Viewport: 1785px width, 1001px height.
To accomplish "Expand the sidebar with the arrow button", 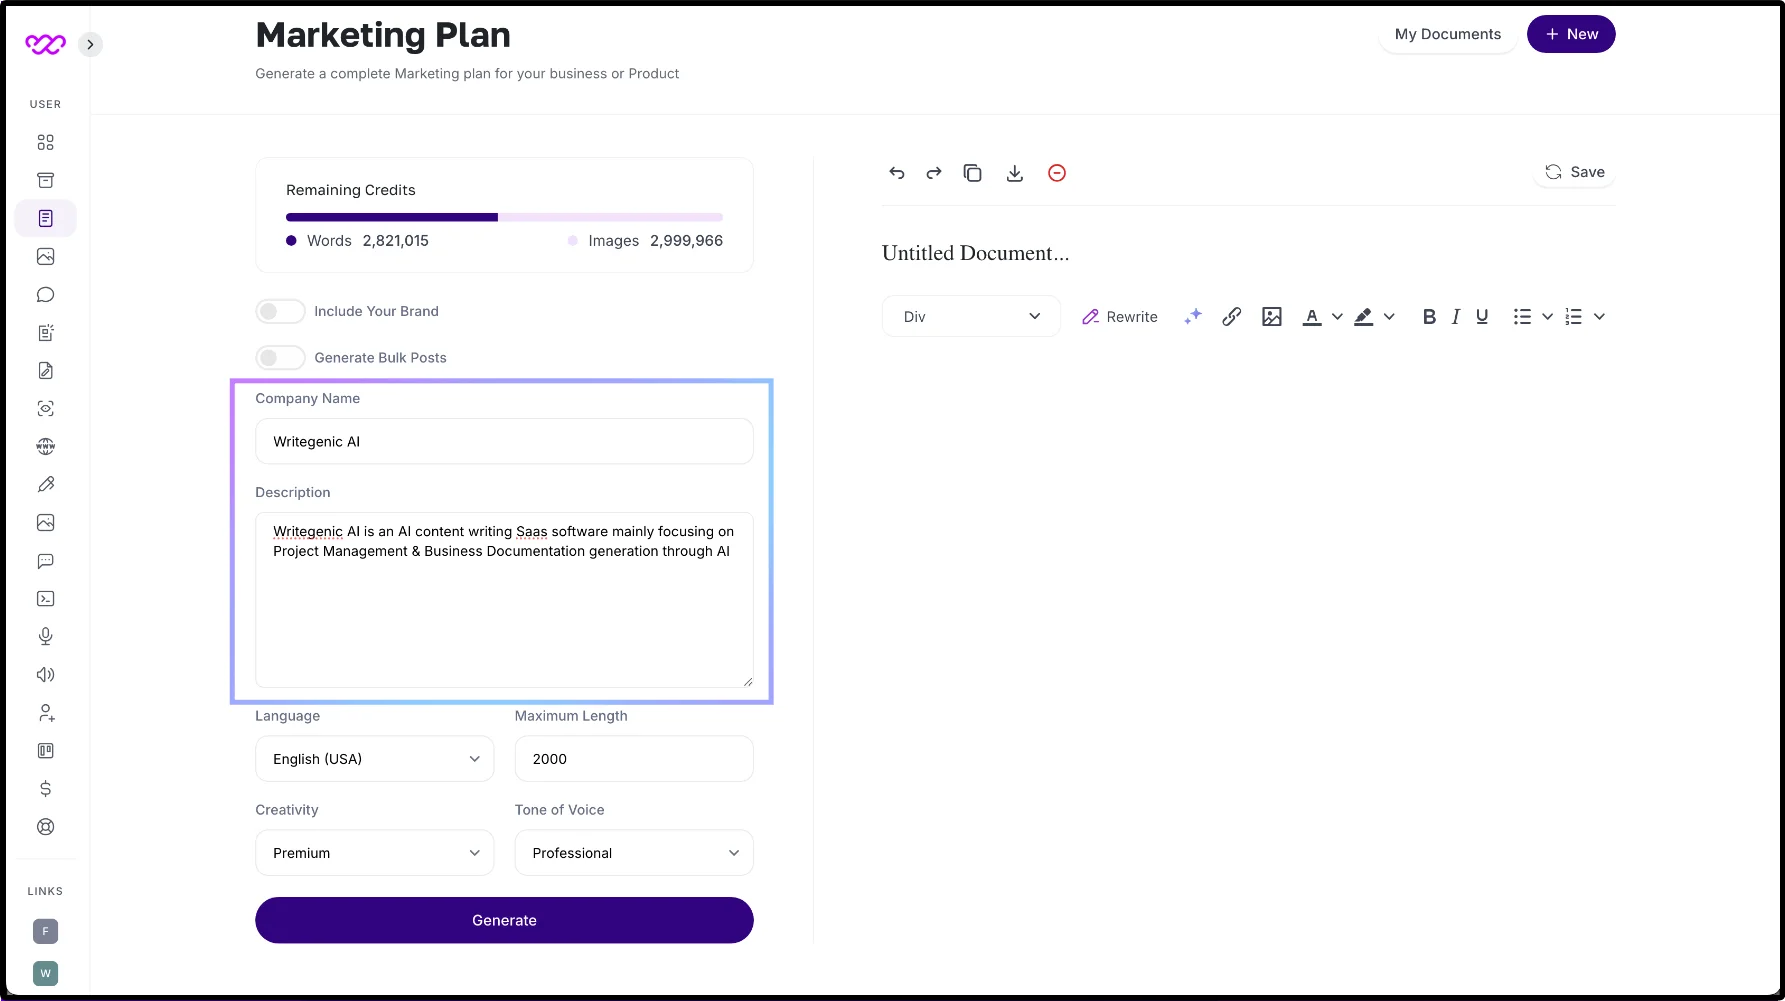I will [x=90, y=44].
